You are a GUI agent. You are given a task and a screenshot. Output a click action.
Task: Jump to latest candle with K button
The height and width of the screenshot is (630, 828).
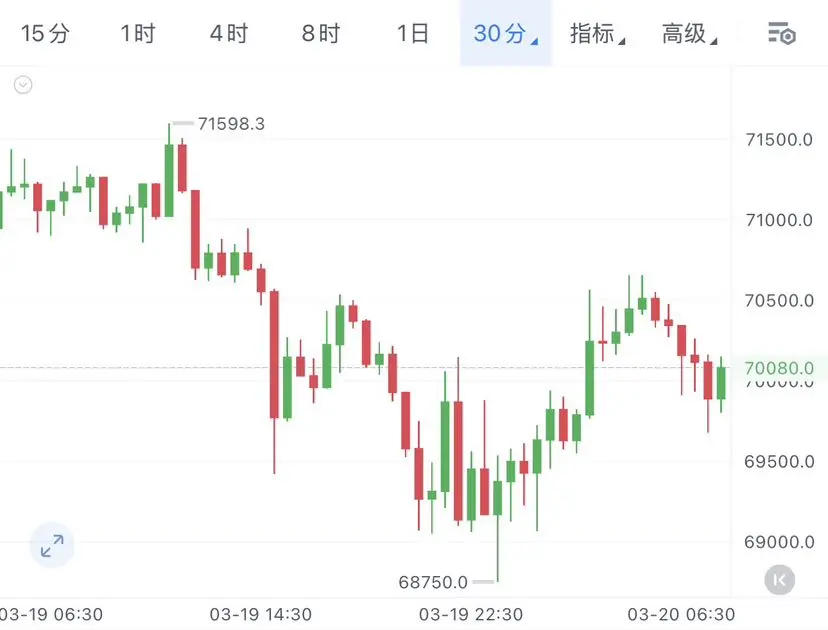(779, 580)
